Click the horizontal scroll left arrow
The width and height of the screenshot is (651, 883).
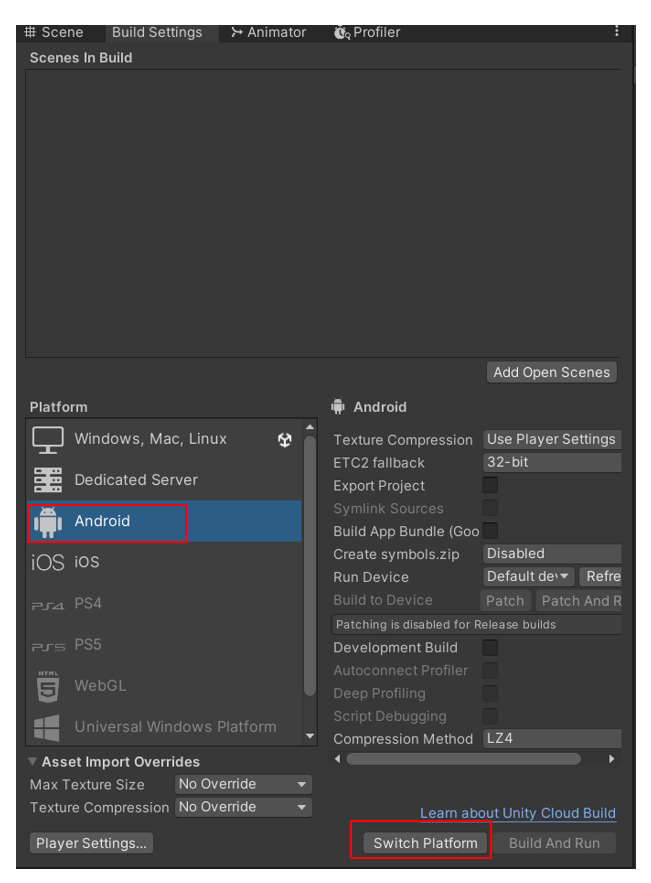click(x=337, y=759)
